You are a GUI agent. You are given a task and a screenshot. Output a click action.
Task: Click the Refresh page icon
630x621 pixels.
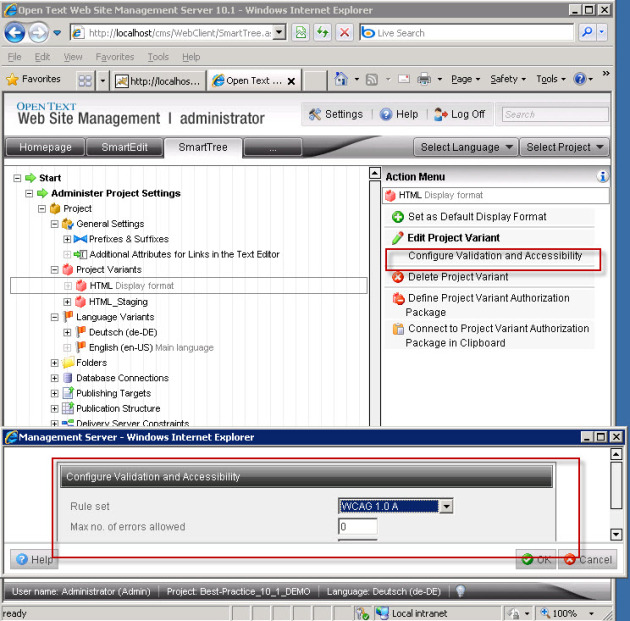tap(323, 32)
